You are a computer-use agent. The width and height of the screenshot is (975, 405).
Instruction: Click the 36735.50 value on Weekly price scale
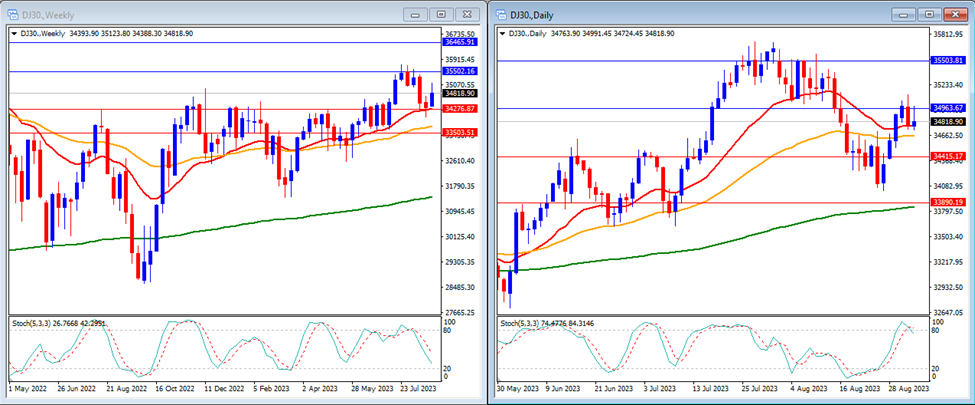click(460, 34)
